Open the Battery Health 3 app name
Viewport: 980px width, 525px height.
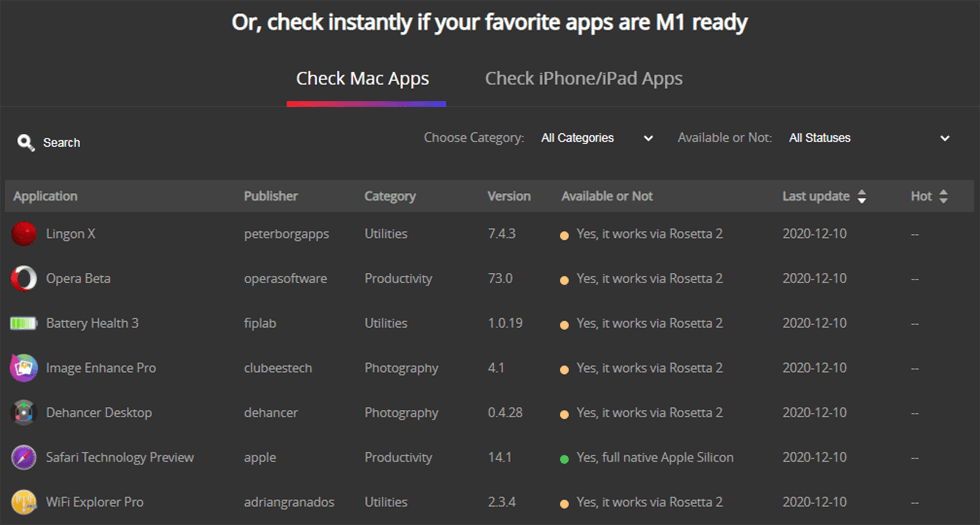[x=92, y=323]
